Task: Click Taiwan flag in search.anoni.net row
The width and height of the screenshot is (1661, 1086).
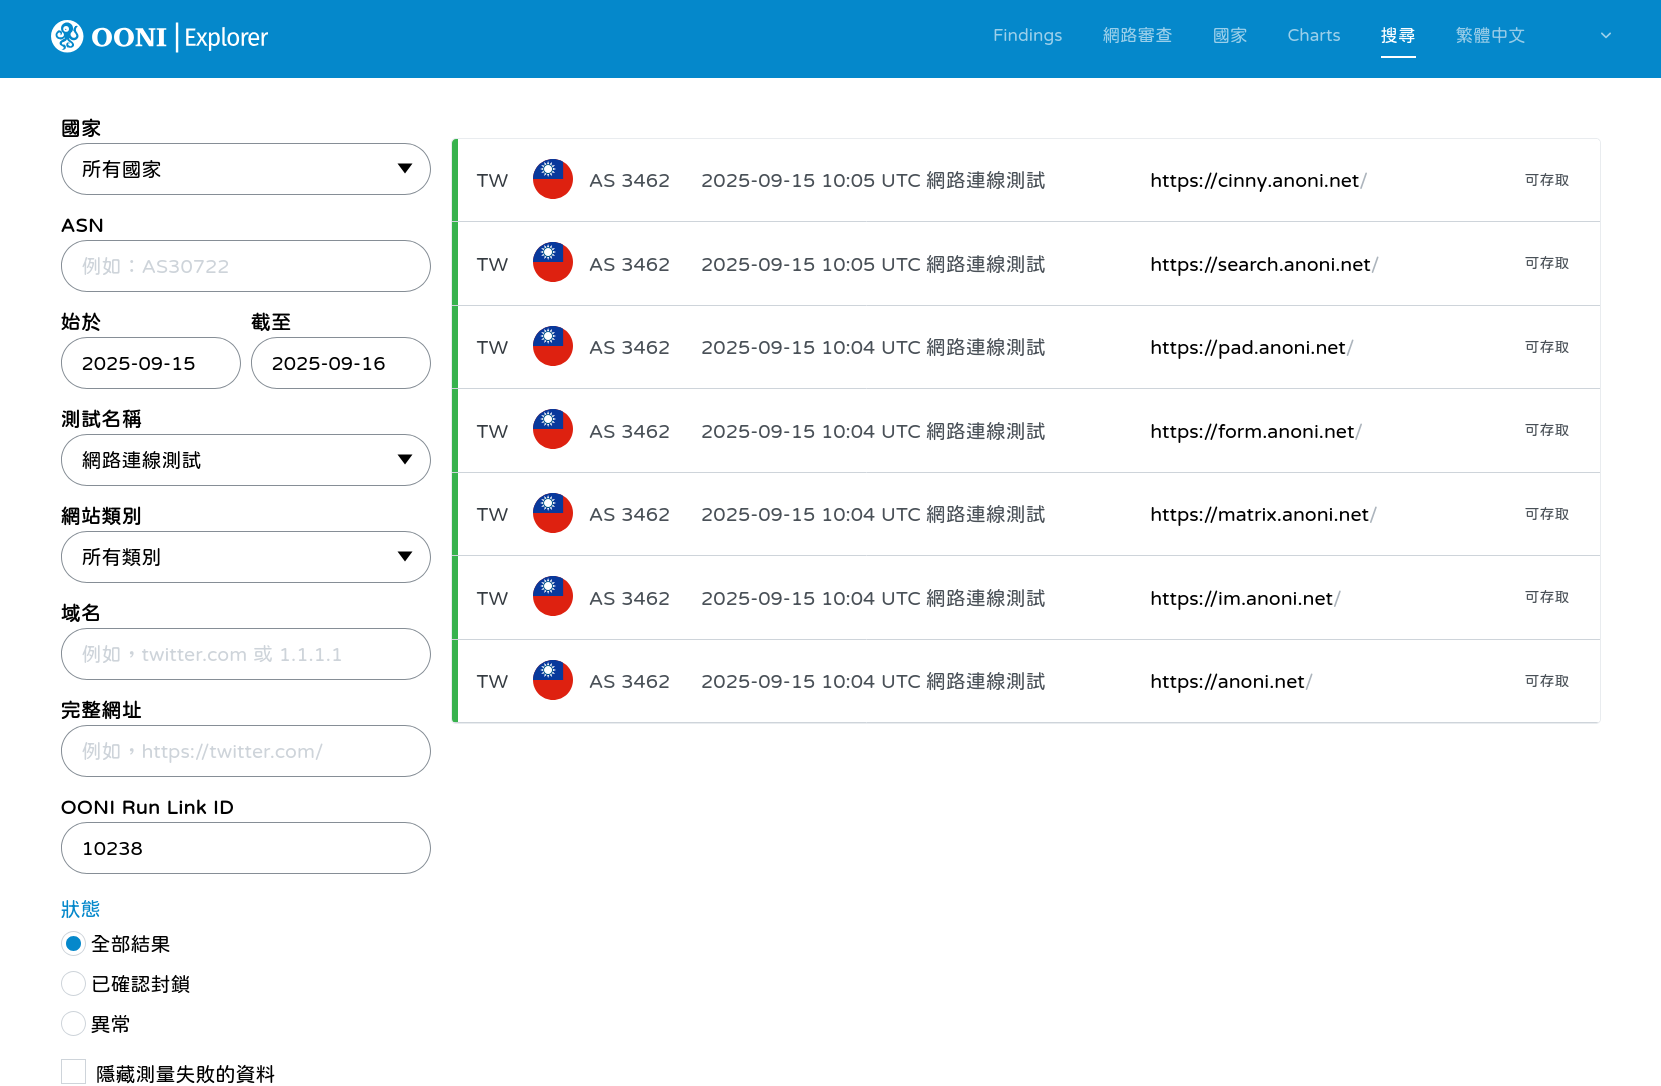Action: click(552, 263)
